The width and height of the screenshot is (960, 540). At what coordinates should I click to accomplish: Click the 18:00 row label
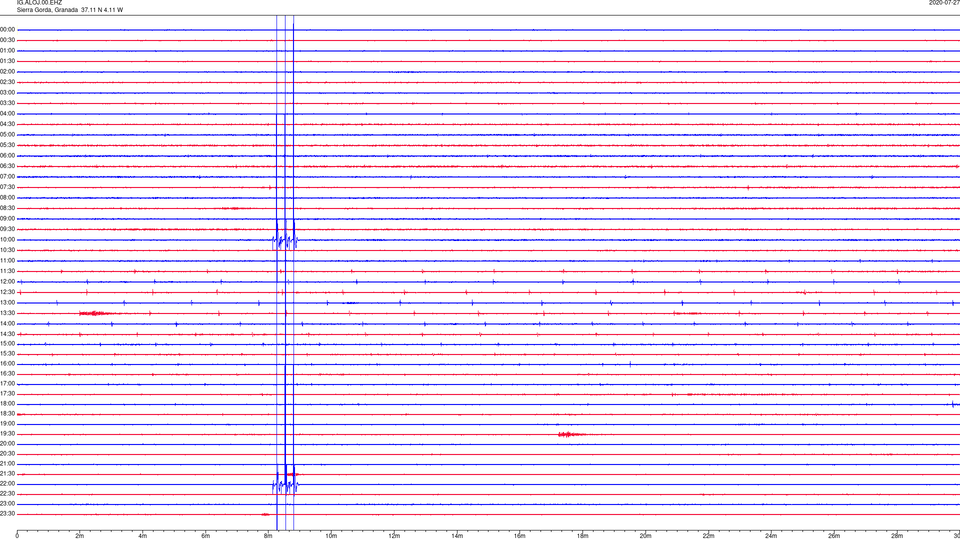[x=7, y=404]
